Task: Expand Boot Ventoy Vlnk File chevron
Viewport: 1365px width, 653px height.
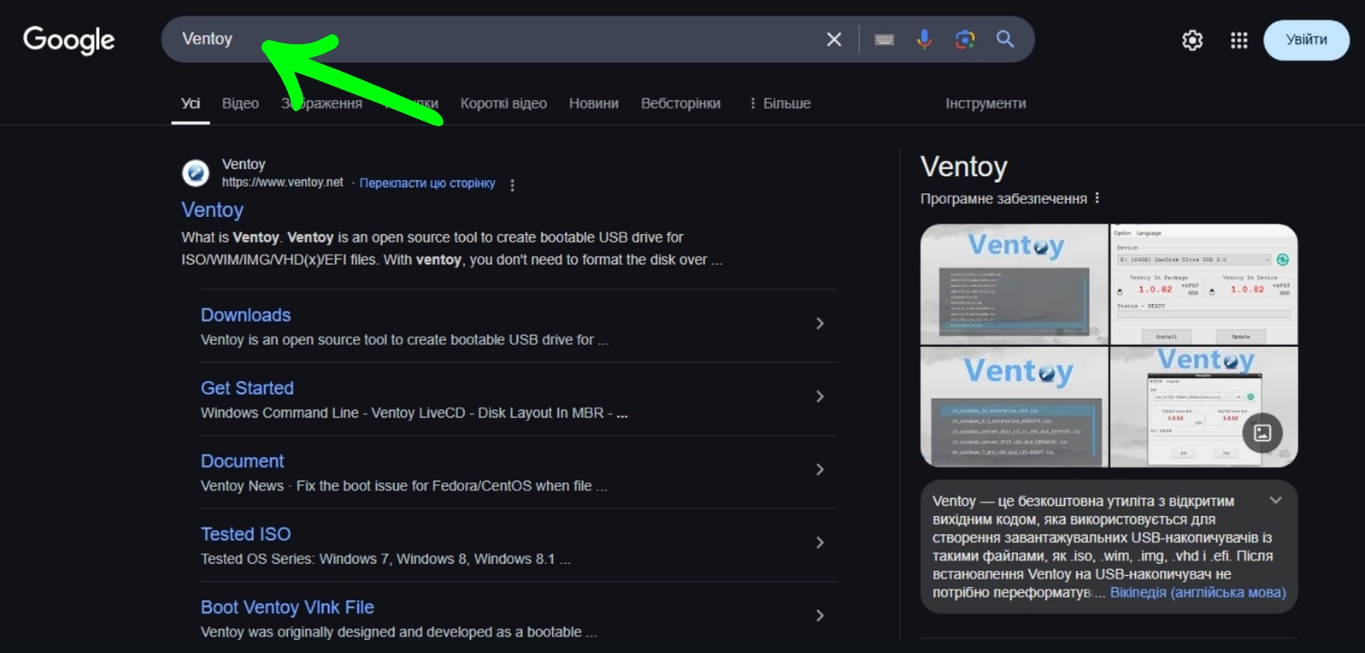Action: (x=819, y=615)
